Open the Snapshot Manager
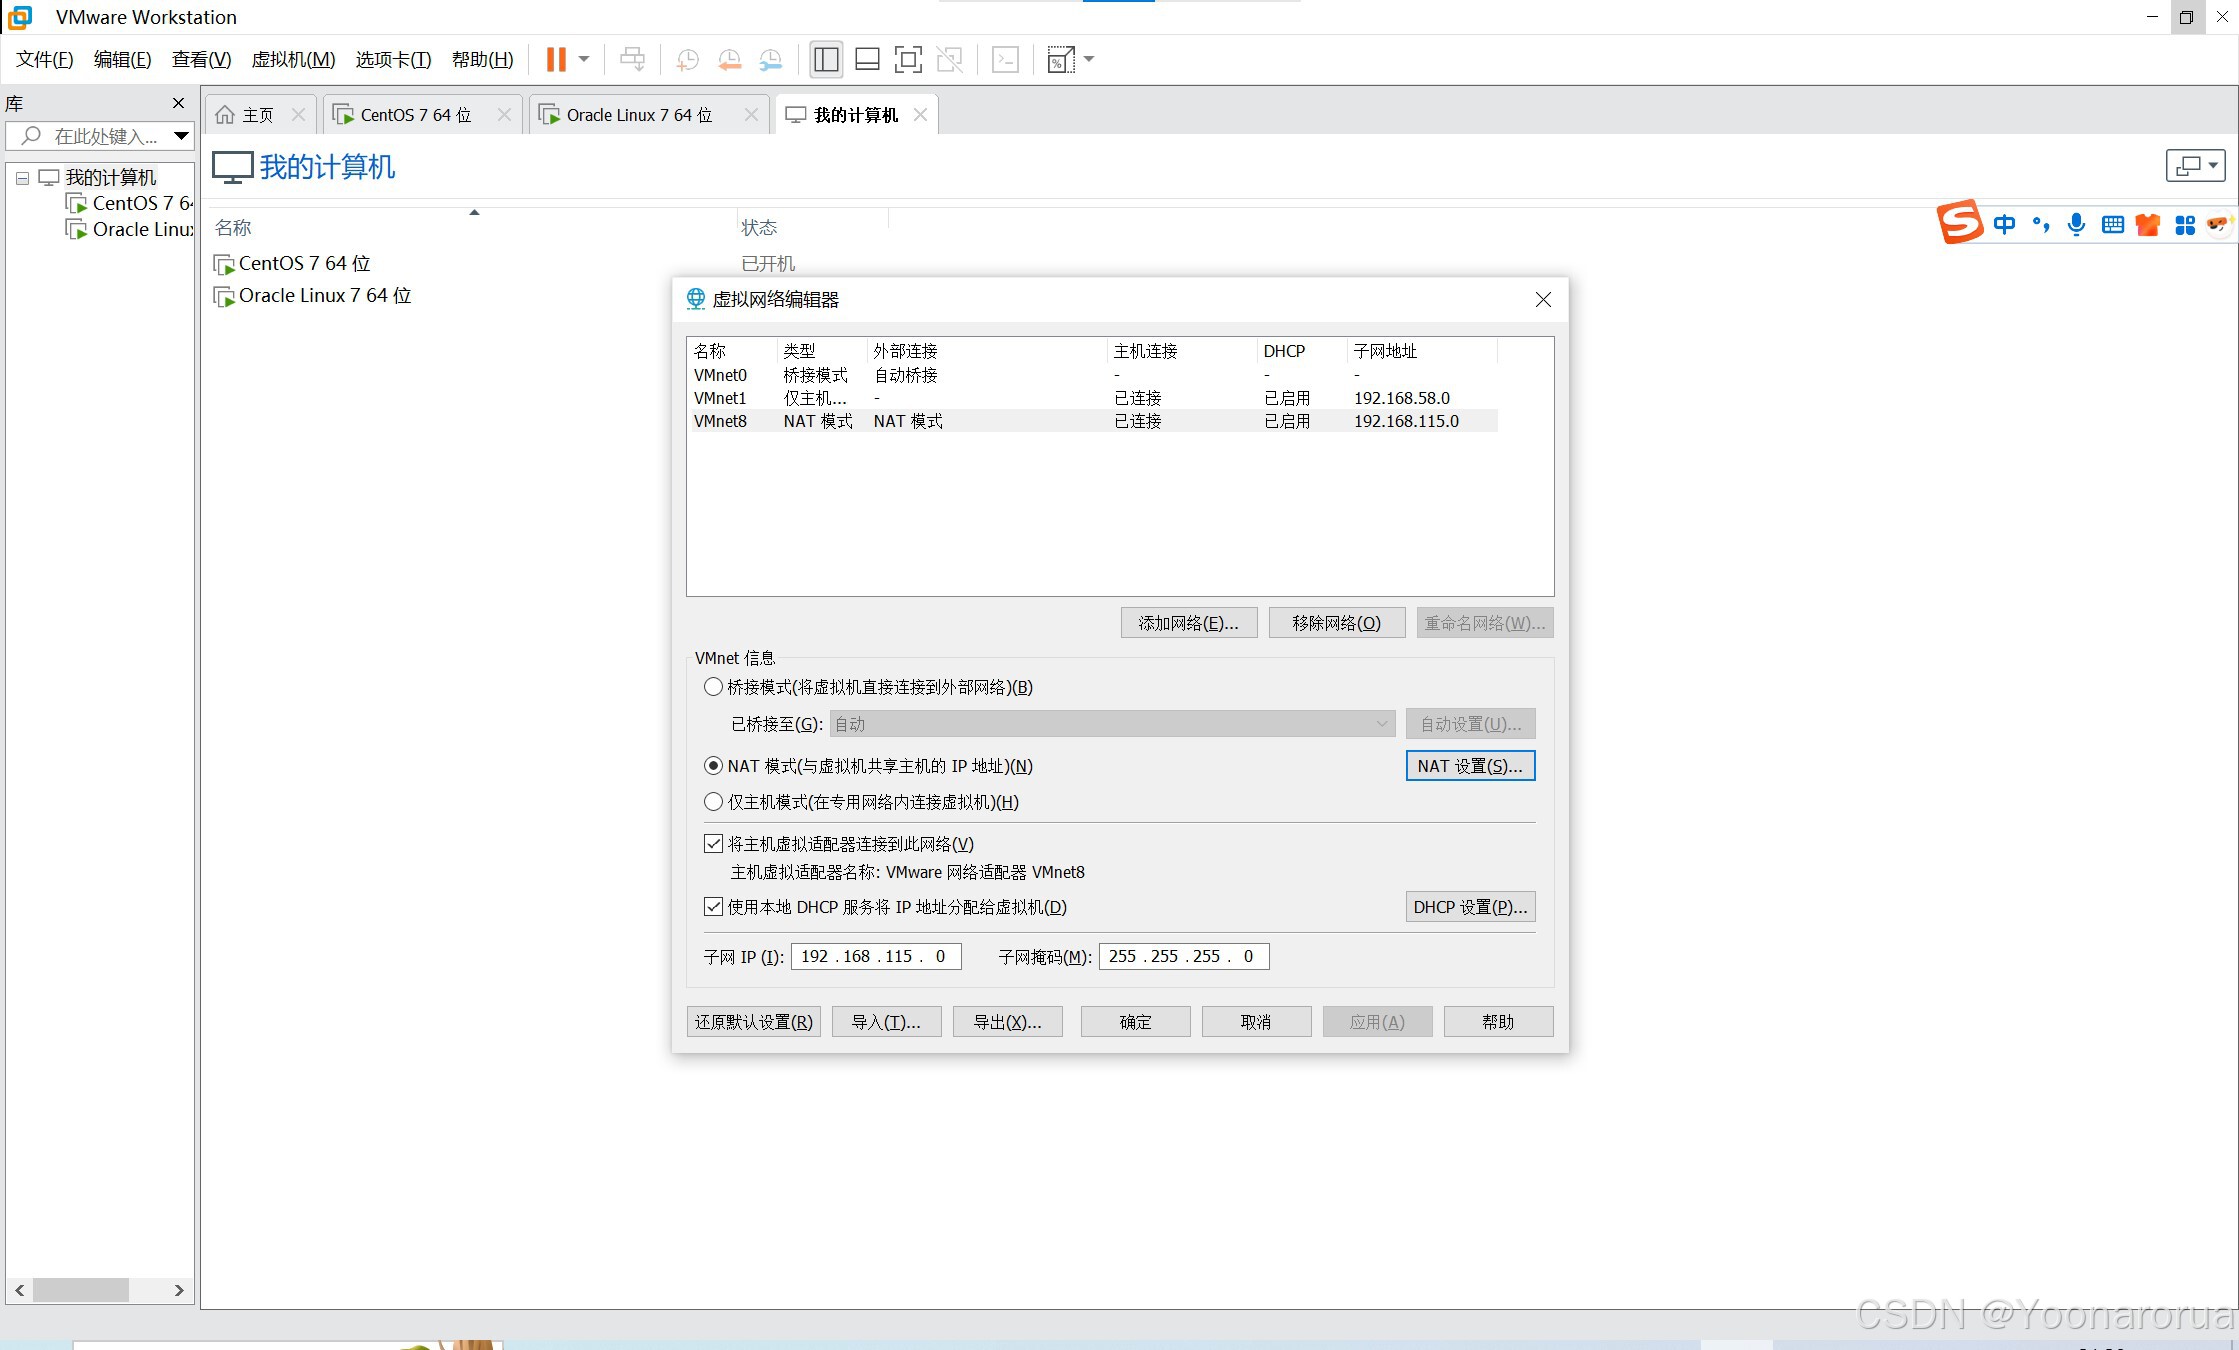The height and width of the screenshot is (1350, 2239). pos(770,59)
